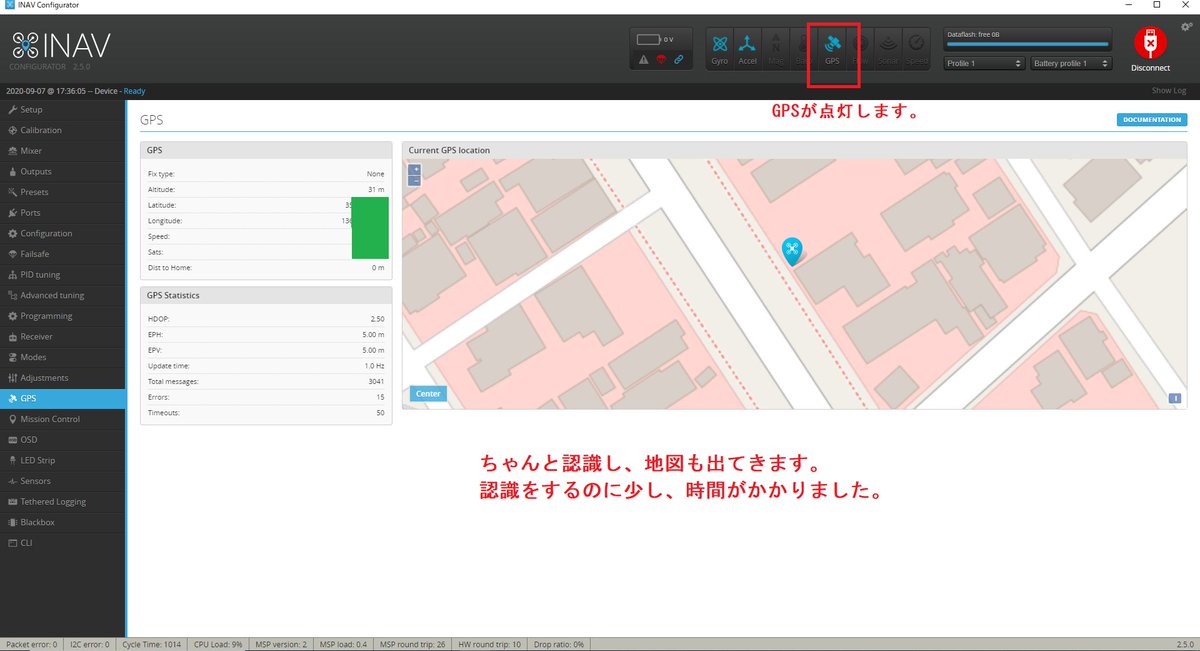Open the Battery profile 1 dropdown
Screen dimensions: 1200x651
[1070, 63]
